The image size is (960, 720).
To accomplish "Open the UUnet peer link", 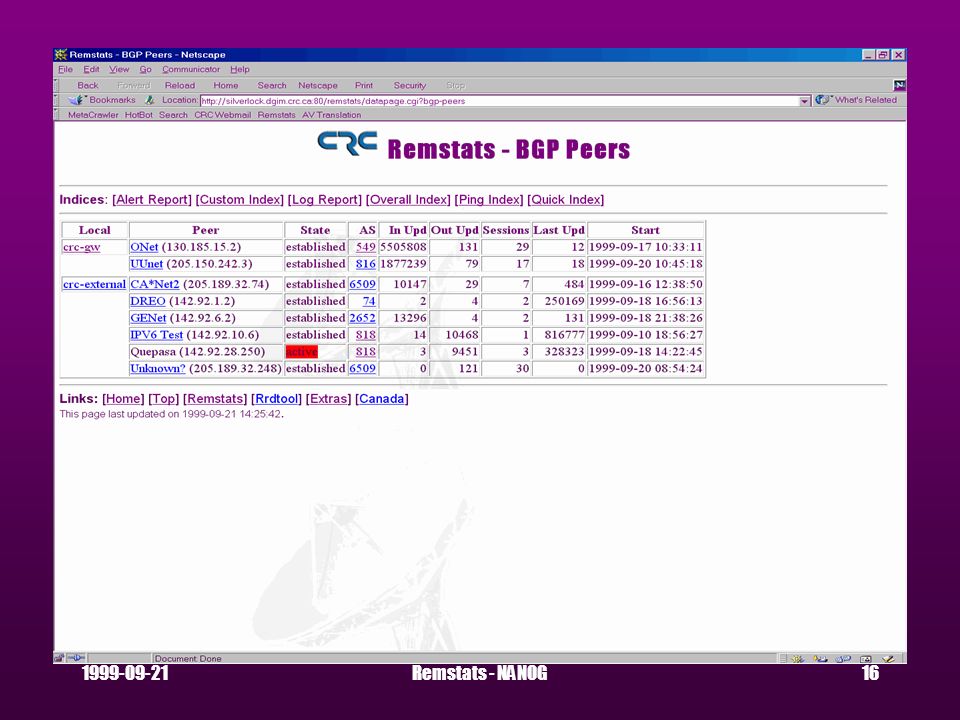I will pos(146,264).
